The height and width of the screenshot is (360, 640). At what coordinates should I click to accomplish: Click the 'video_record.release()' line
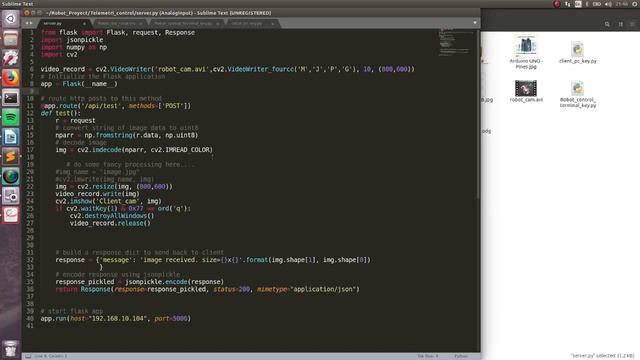tap(110, 224)
